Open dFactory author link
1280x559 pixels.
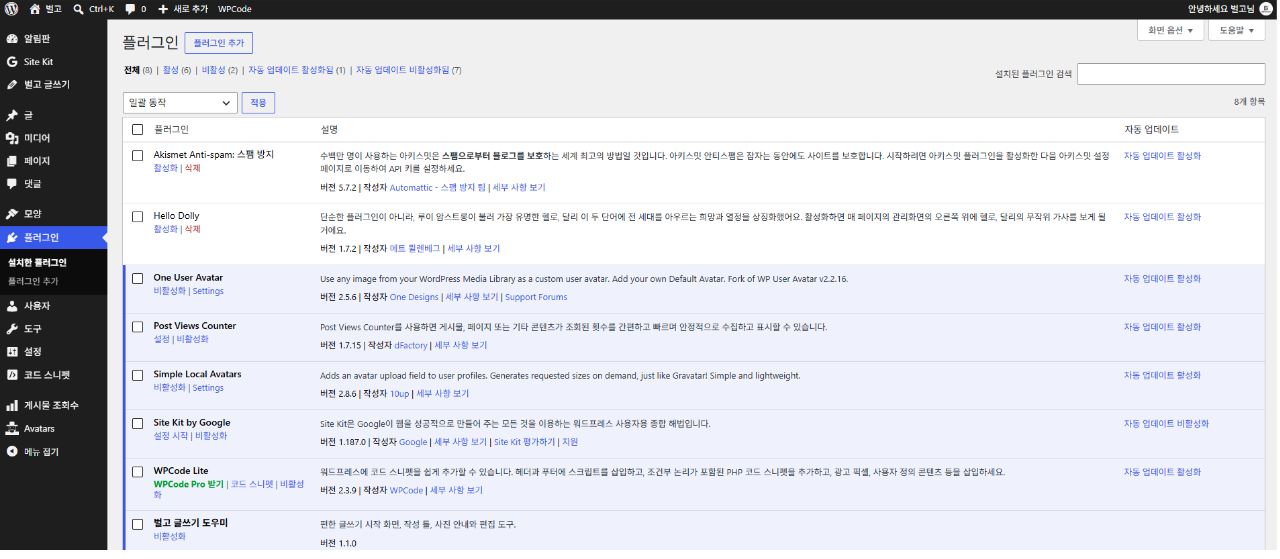click(411, 346)
